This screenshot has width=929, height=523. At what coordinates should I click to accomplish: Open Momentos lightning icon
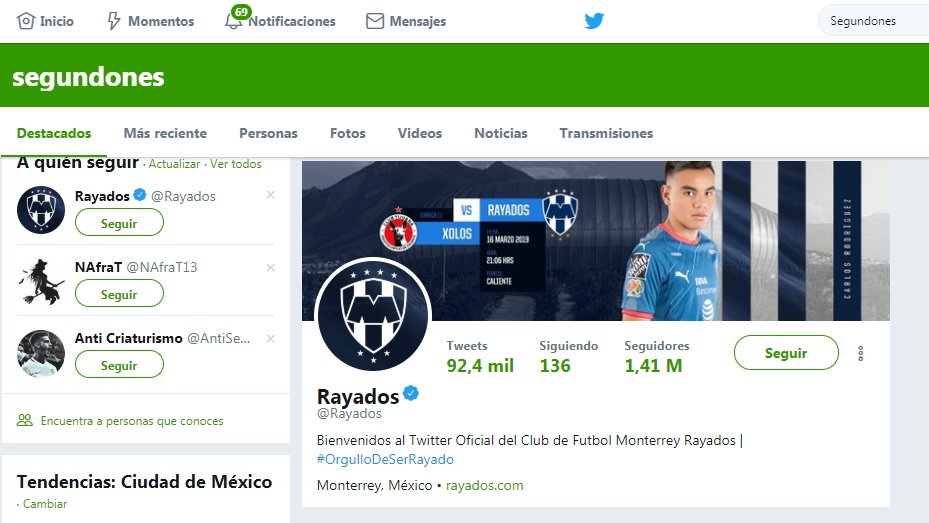[114, 21]
